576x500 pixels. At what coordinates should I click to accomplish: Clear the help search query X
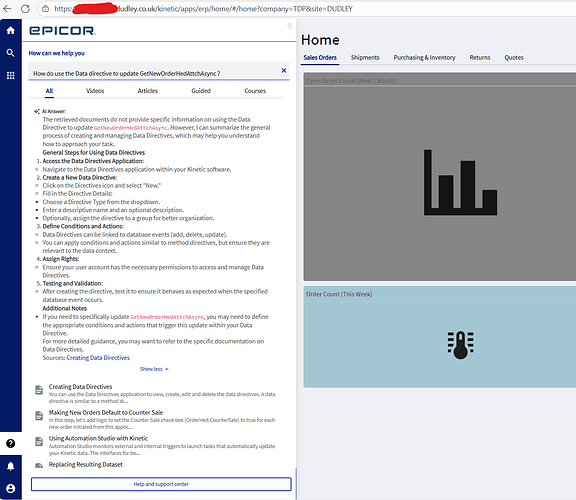(x=284, y=71)
